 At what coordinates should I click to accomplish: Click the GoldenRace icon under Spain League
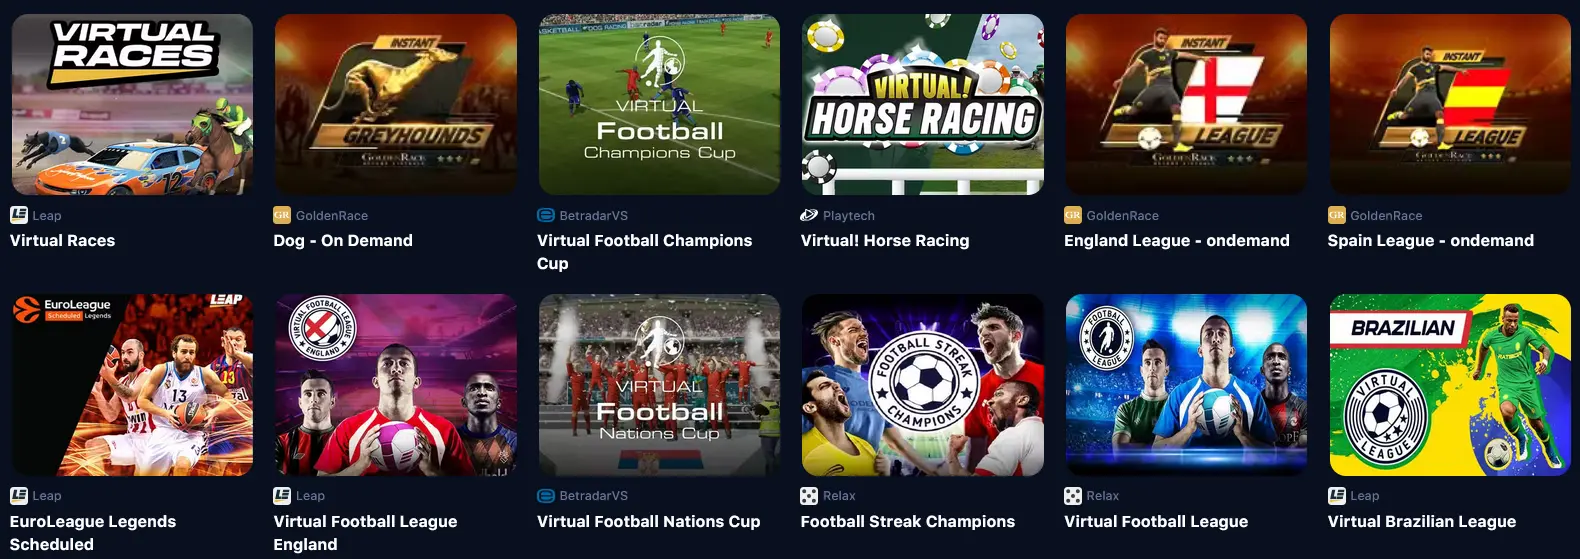1337,215
